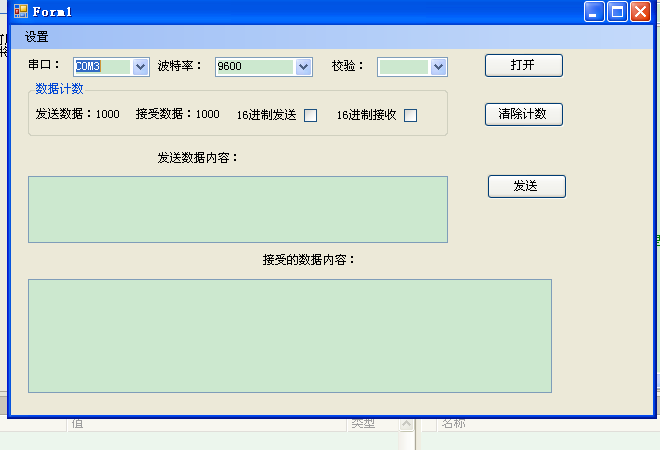The width and height of the screenshot is (660, 450).
Task: Open the 设置 menu
Action: [x=37, y=37]
